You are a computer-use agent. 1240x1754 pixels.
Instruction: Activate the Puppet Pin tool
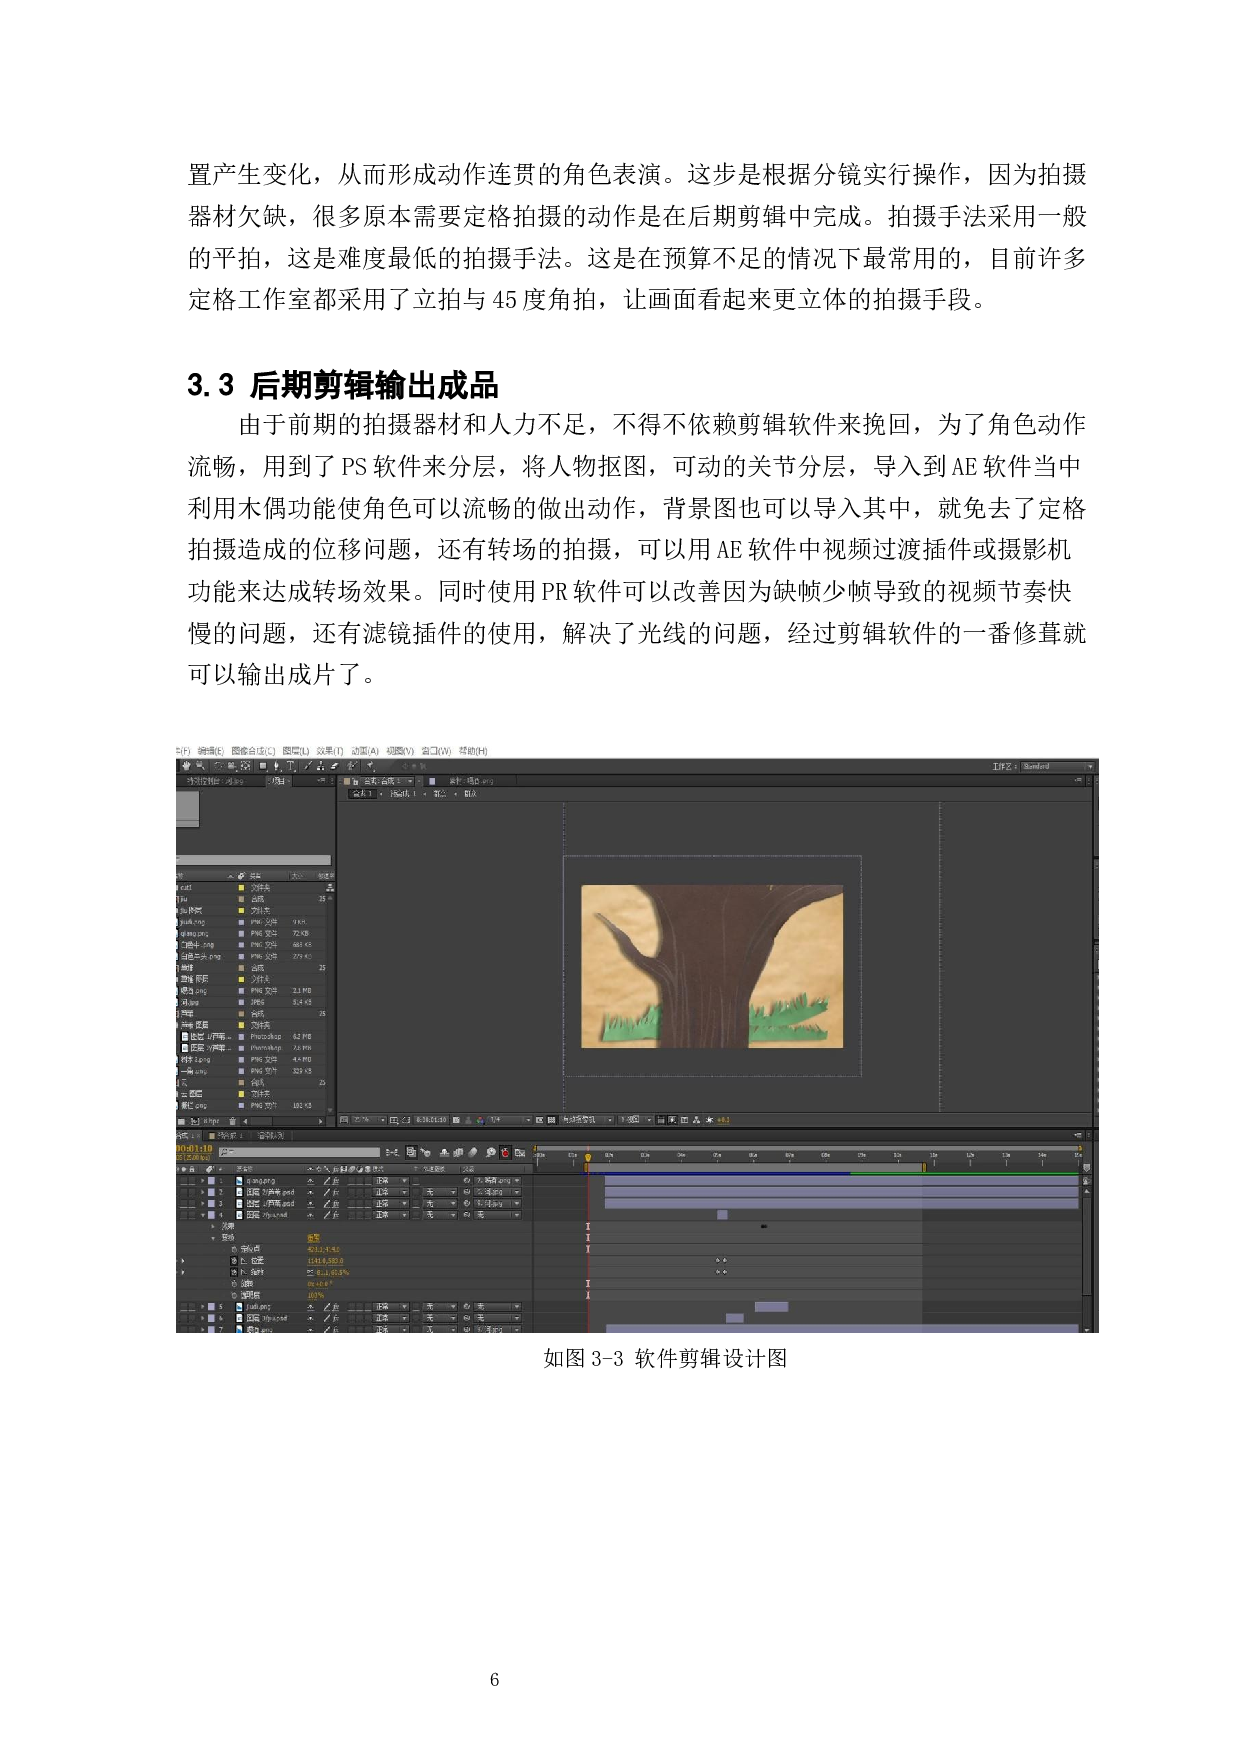[x=370, y=766]
